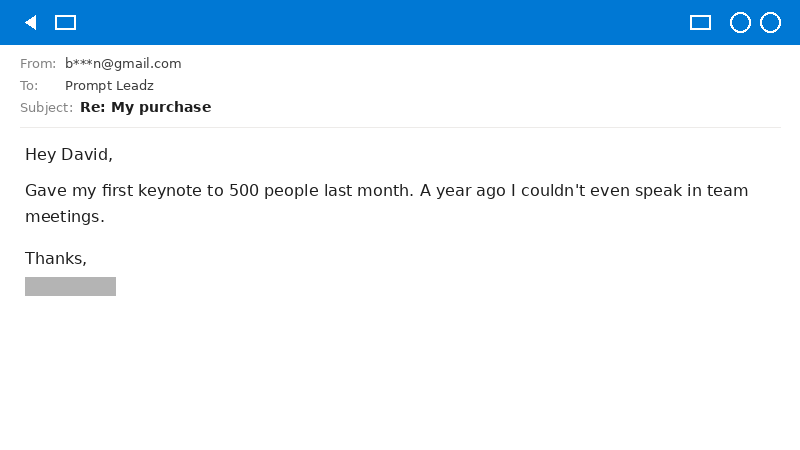This screenshot has width=800, height=450.
Task: Click the rightmost circle icon in header
Action: click(770, 23)
